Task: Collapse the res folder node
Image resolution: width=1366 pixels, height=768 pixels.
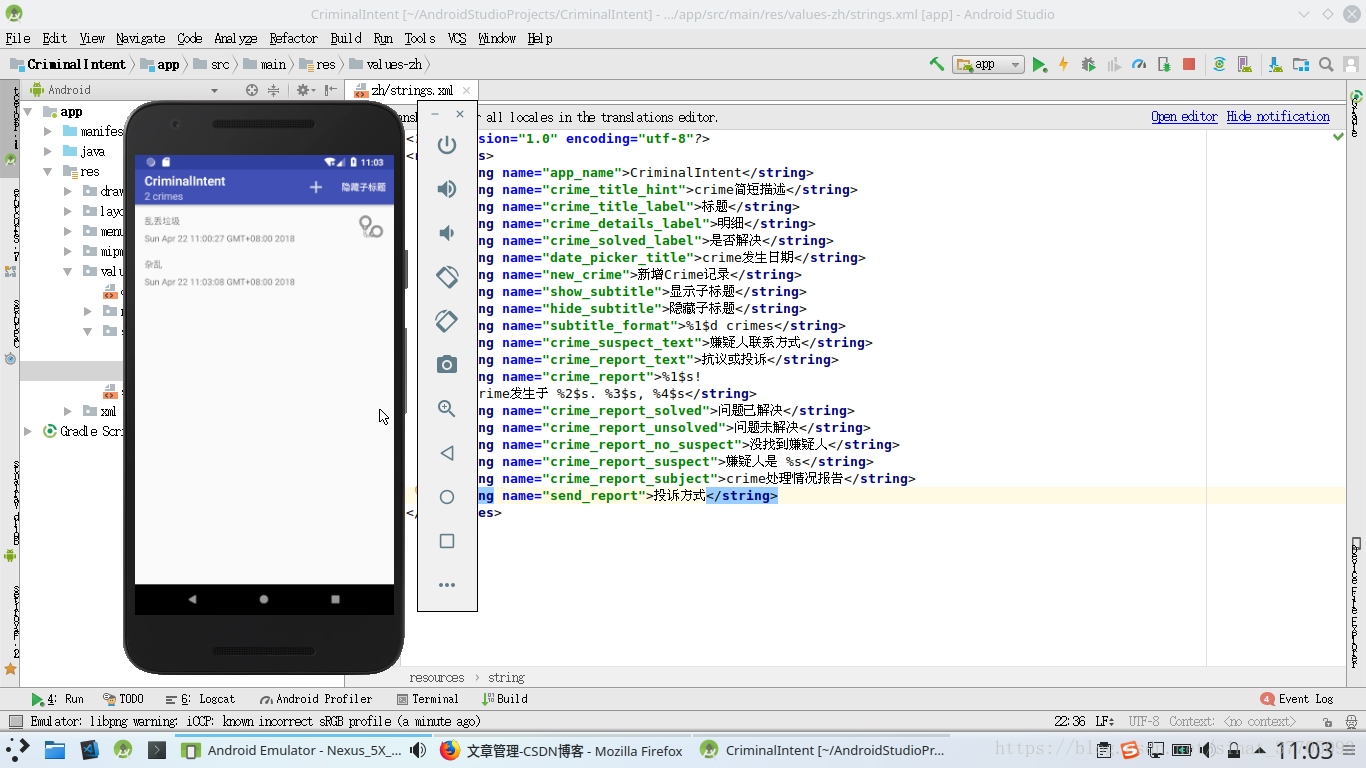Action: 48,171
